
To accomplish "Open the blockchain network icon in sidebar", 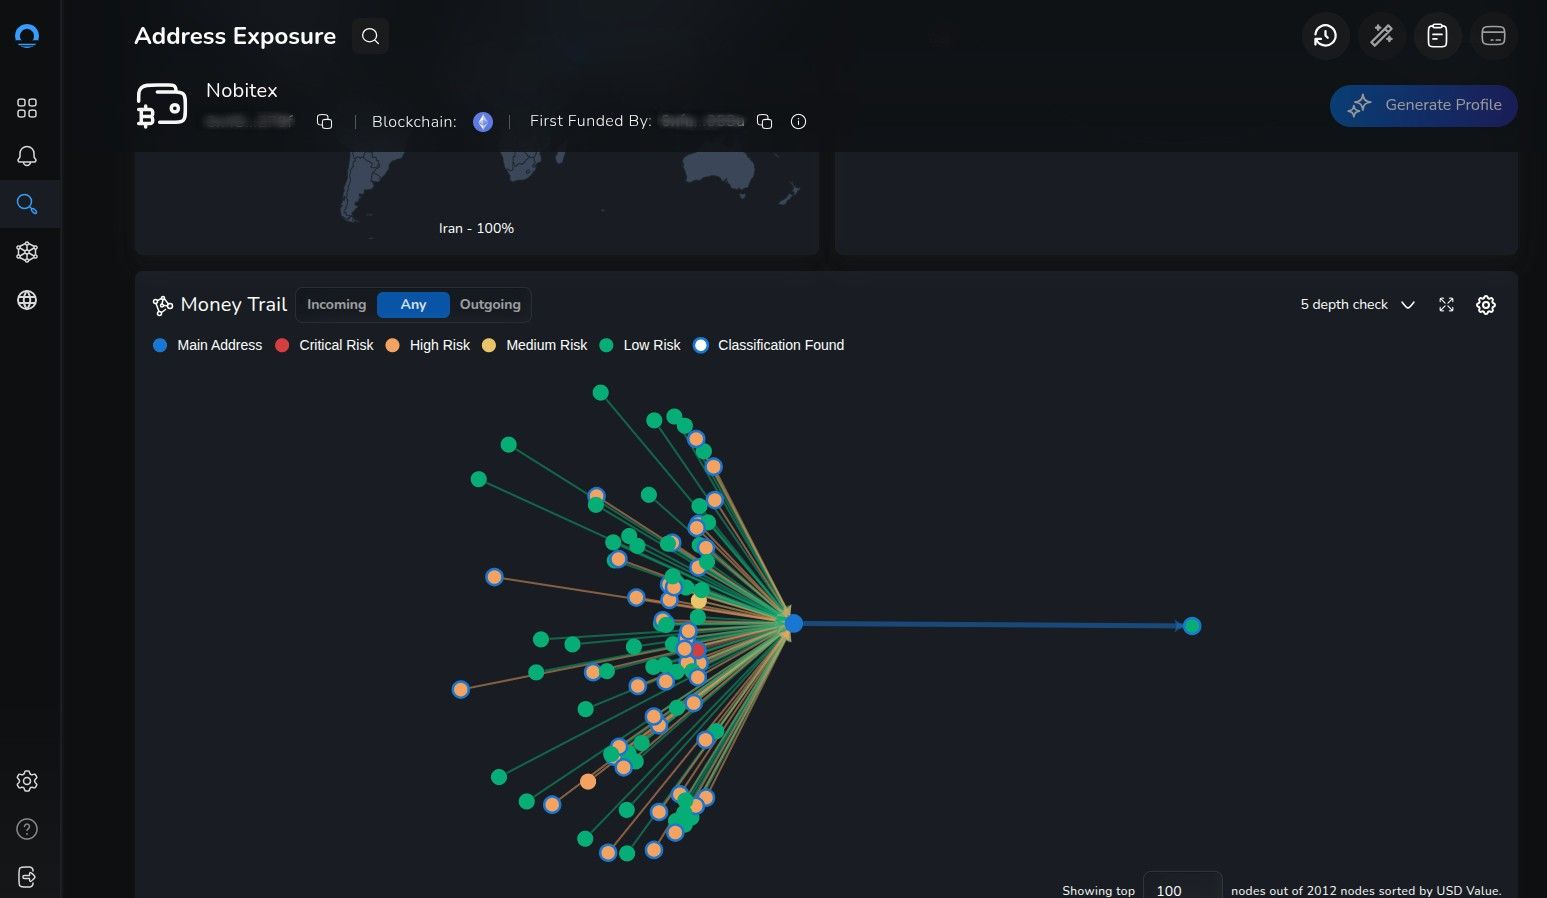I will tap(27, 252).
